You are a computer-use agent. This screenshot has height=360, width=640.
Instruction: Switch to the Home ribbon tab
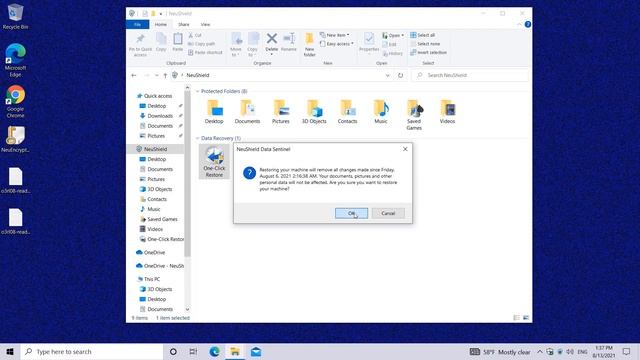point(161,24)
